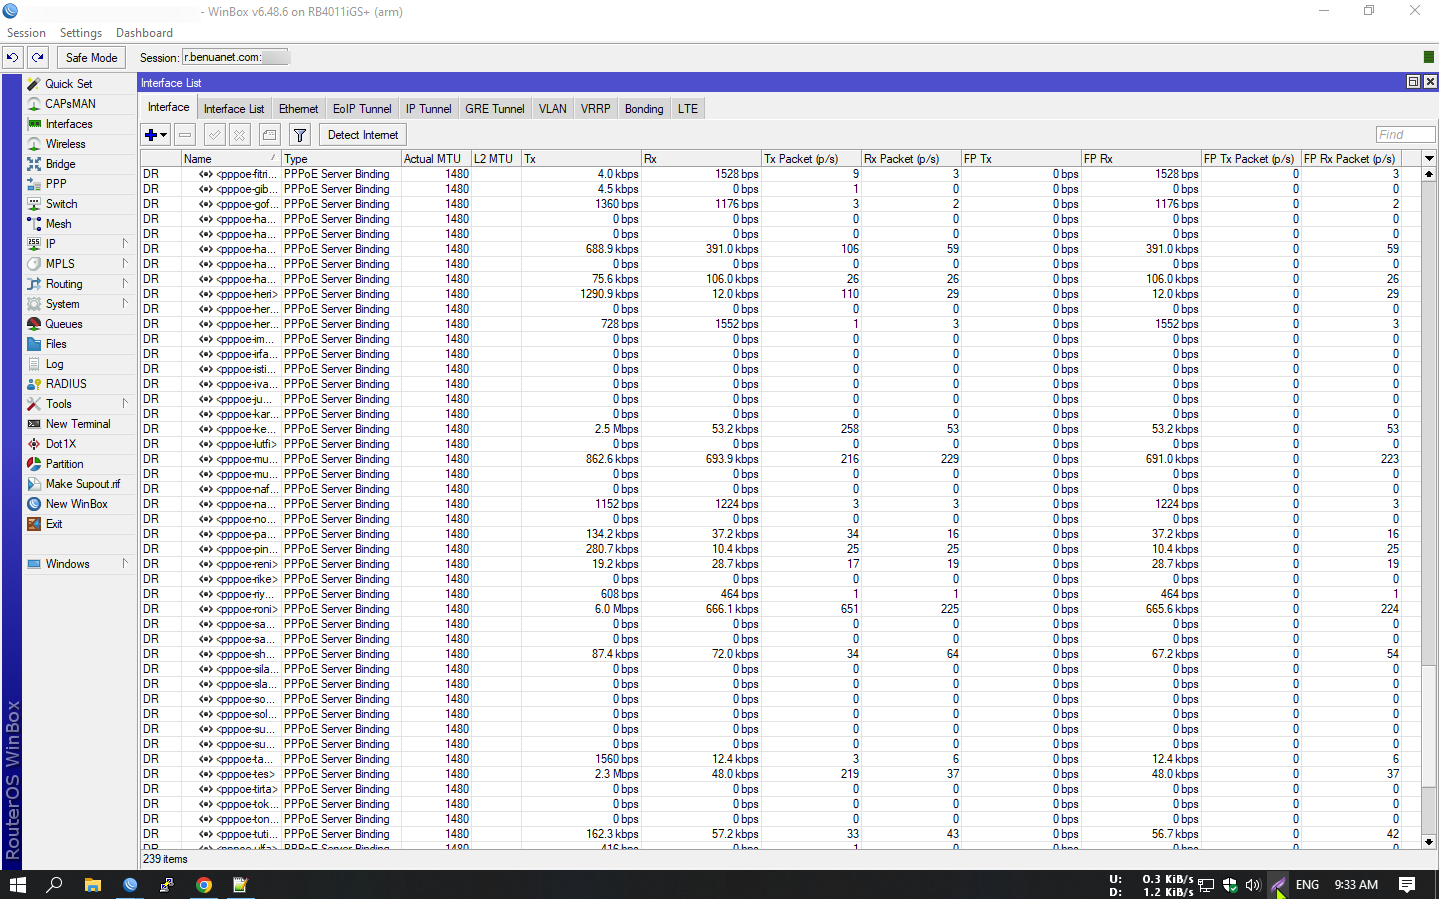
Task: Expand the Routing submenu
Action: (79, 284)
